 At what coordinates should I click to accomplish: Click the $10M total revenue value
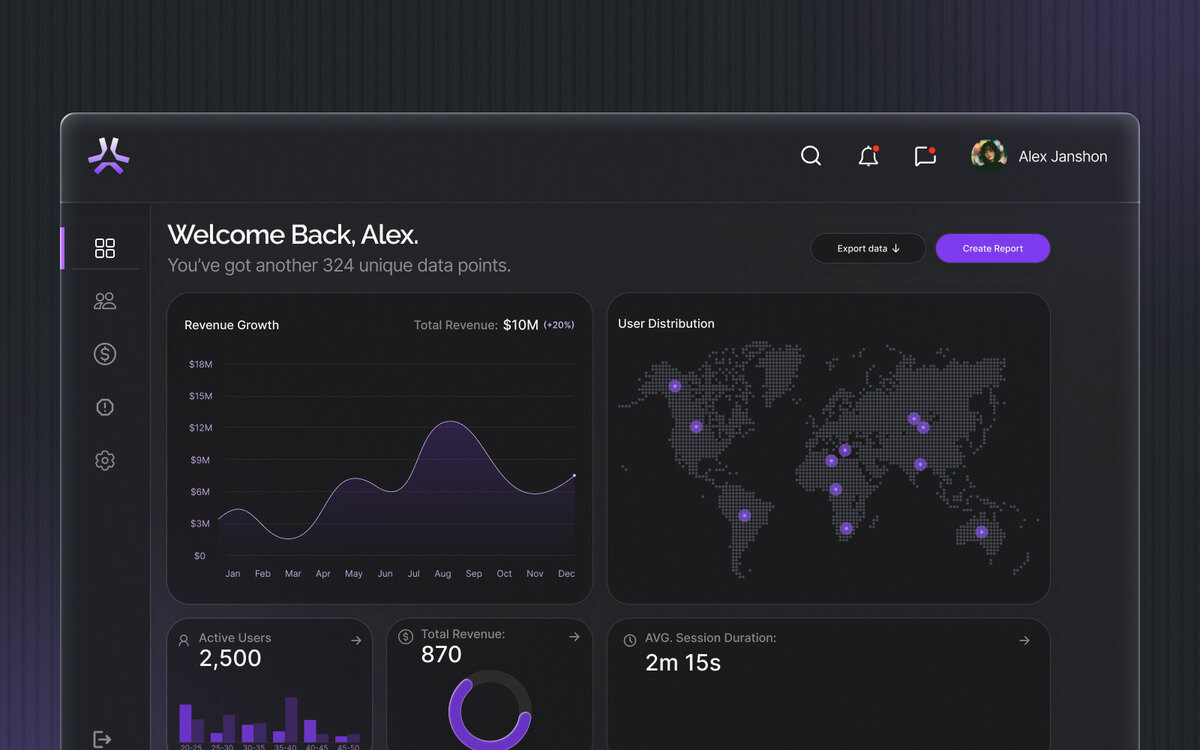click(x=521, y=325)
